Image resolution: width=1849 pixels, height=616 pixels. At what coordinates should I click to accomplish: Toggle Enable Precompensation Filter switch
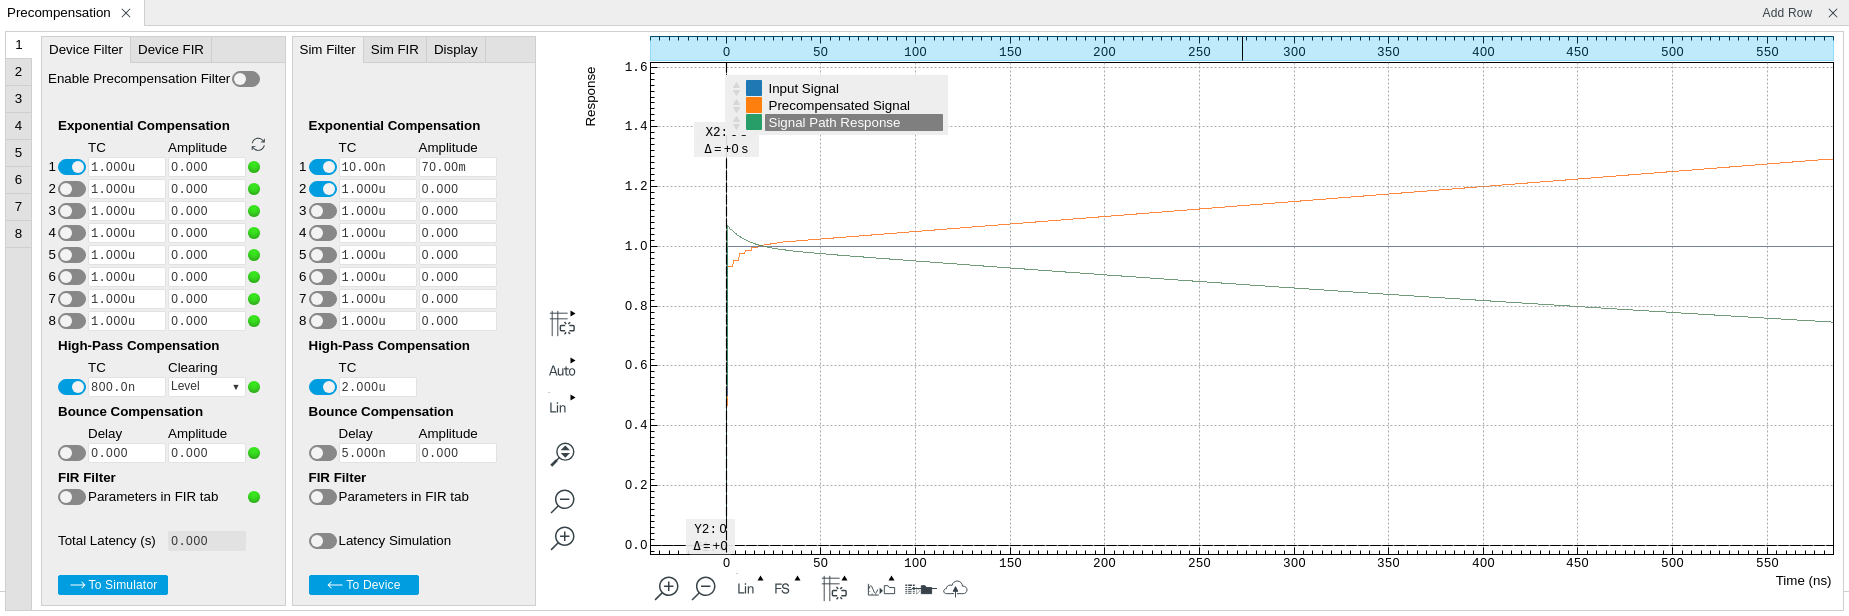(246, 79)
